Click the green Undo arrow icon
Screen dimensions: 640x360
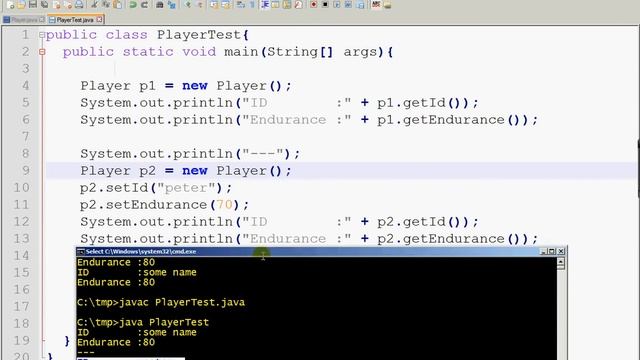(133, 4)
